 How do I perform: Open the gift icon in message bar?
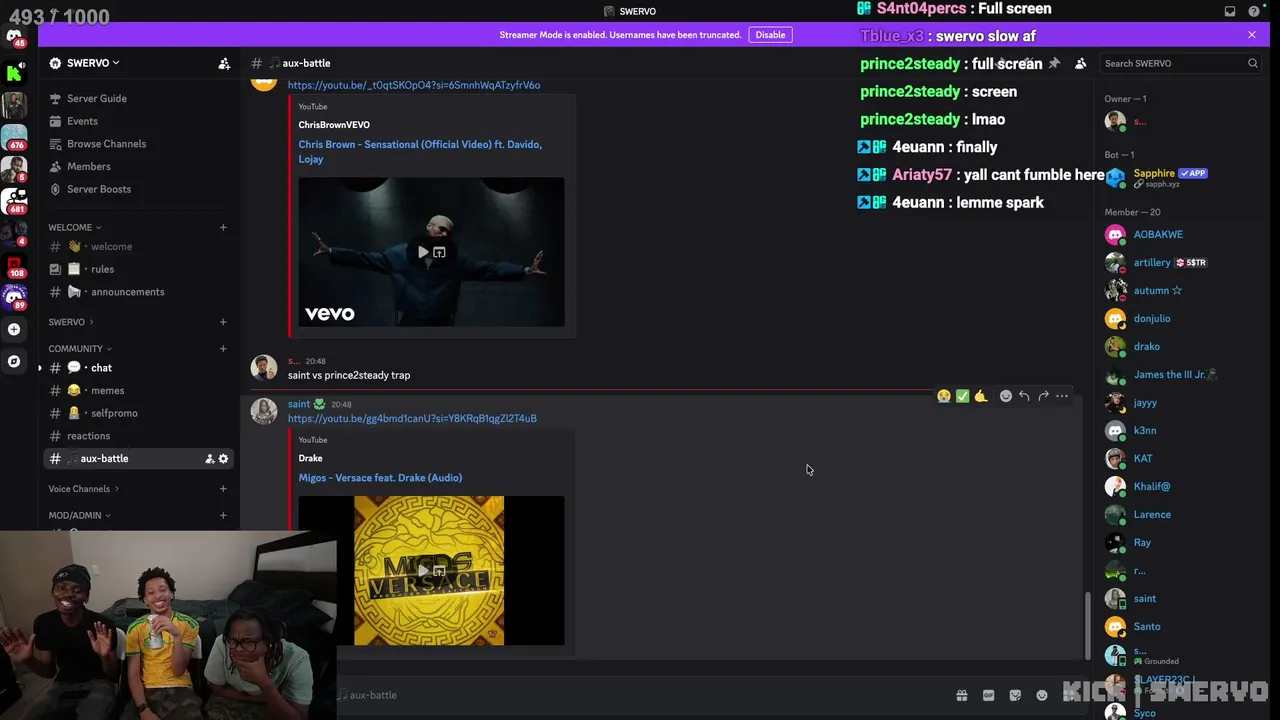[962, 695]
